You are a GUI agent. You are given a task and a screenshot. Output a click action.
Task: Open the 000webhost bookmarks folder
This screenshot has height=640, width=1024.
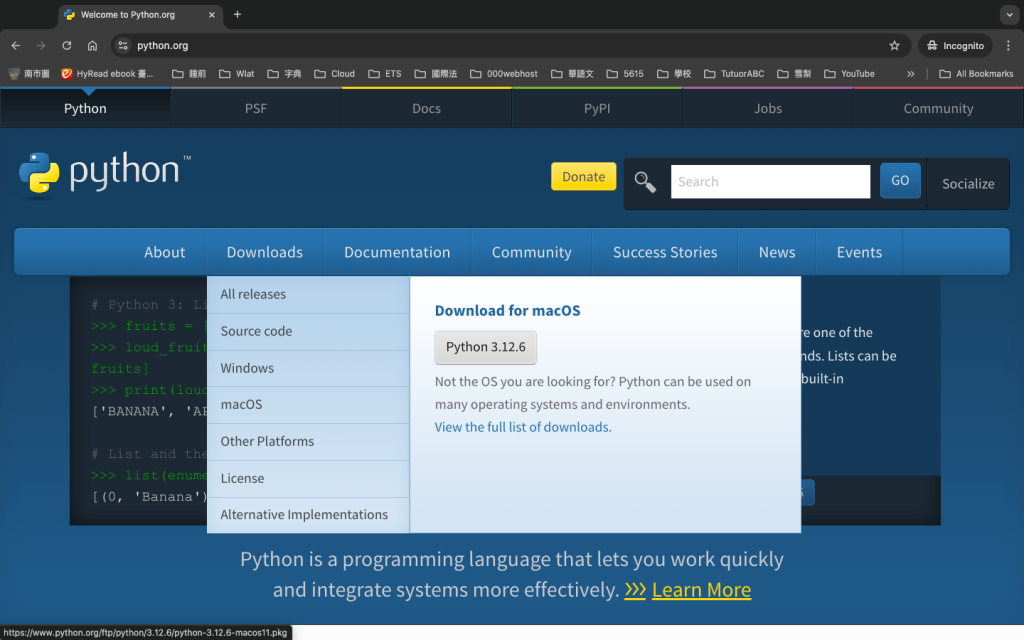coord(504,74)
